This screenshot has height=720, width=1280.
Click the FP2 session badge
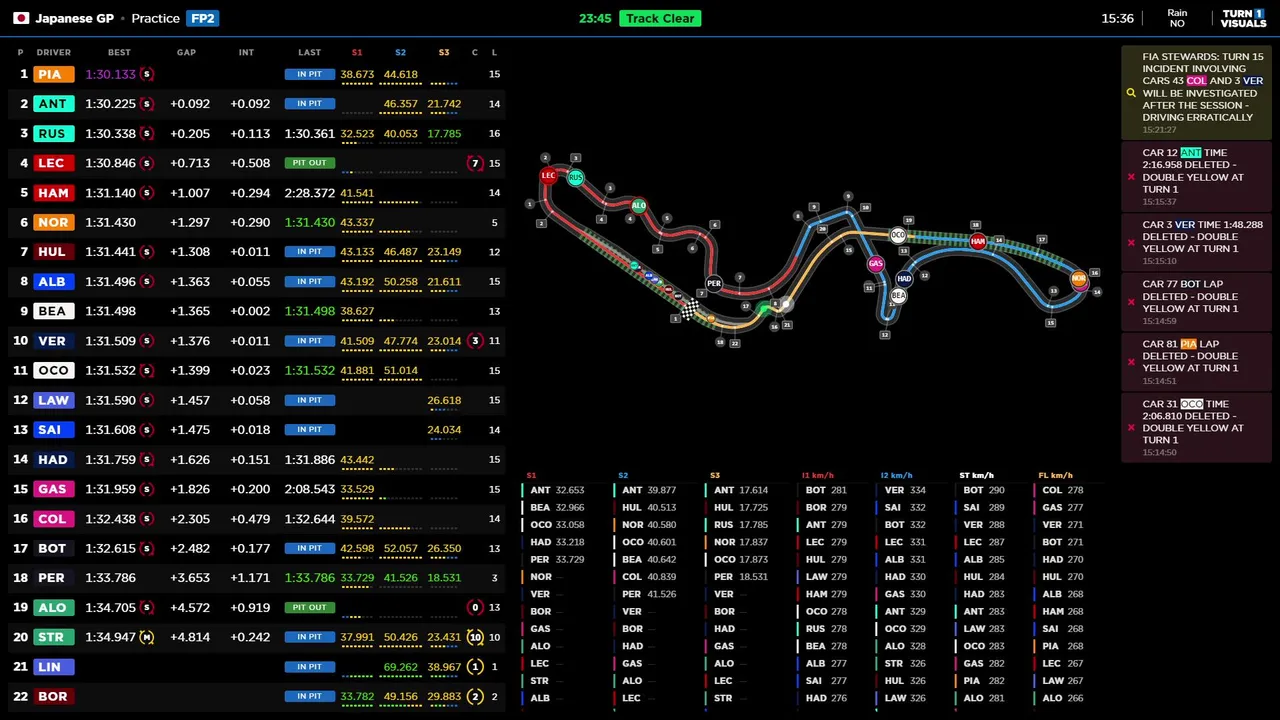click(203, 18)
